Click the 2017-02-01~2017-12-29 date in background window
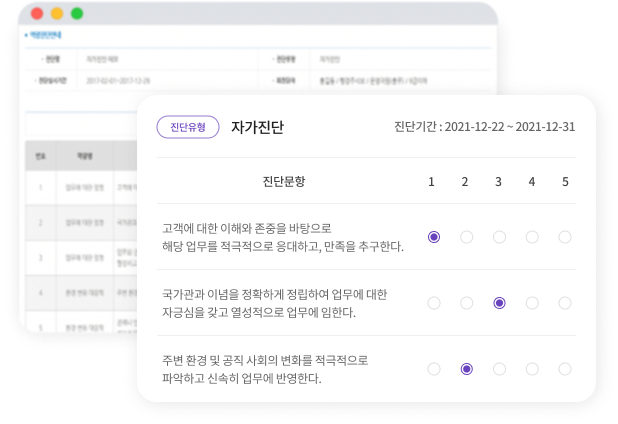The height and width of the screenshot is (424, 618). coord(118,81)
